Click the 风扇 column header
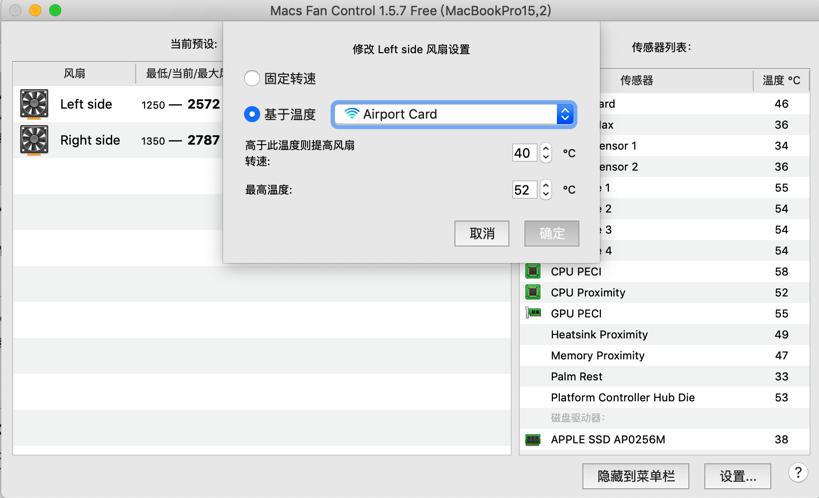The height and width of the screenshot is (498, 819). click(x=74, y=73)
